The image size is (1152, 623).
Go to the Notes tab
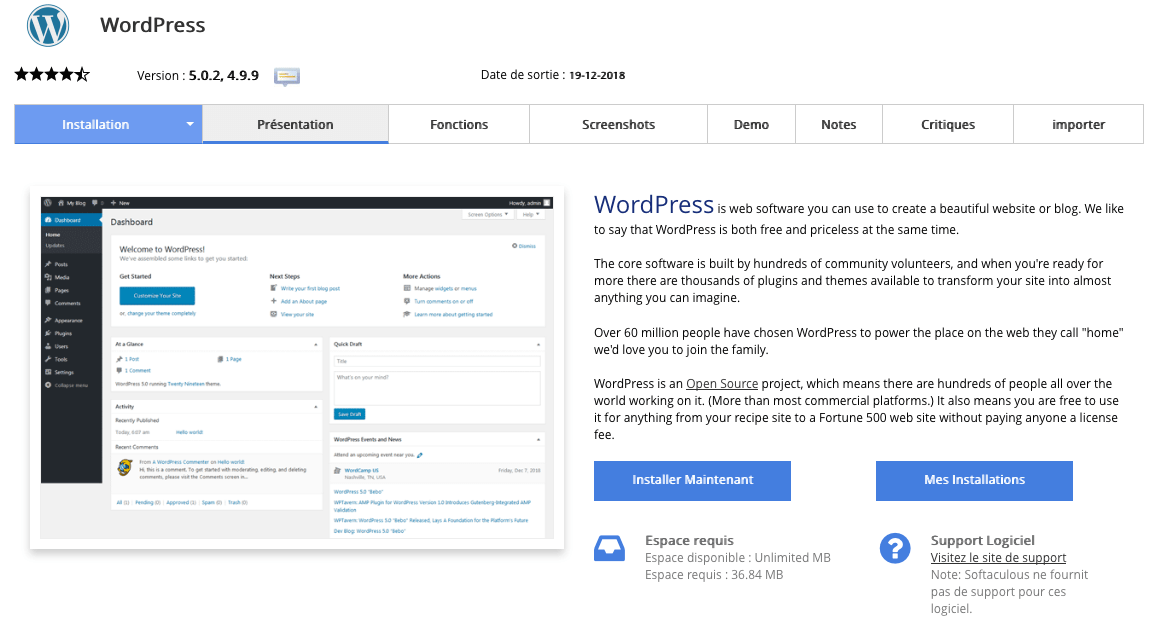pyautogui.click(x=839, y=124)
